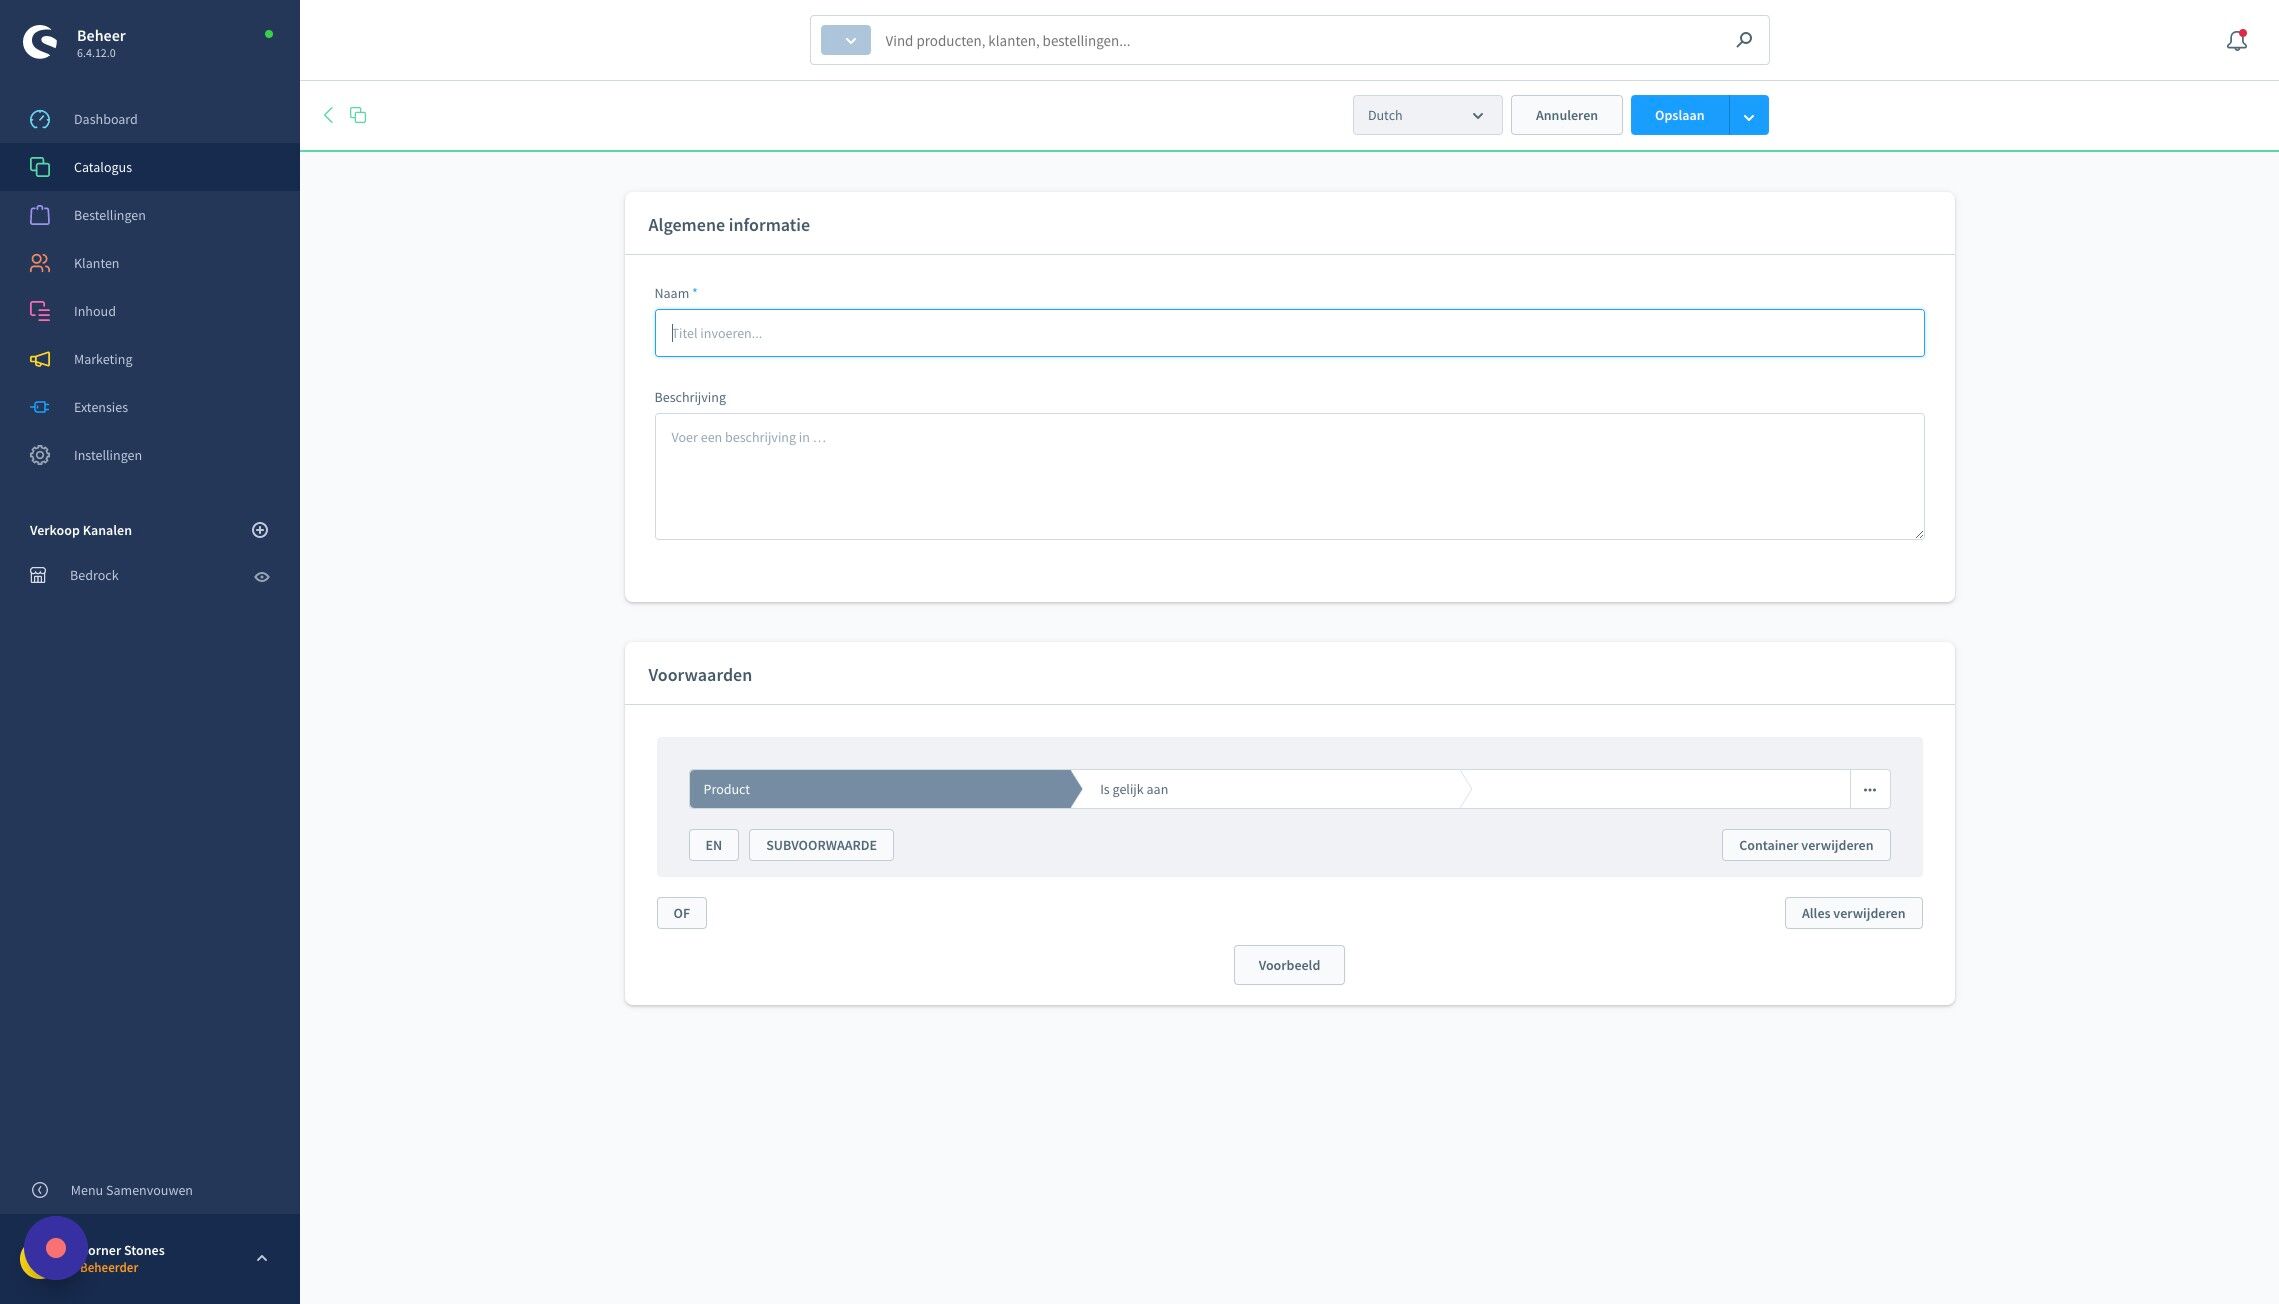Click the textarea resize handle in Beschrijving
This screenshot has height=1304, width=2279.
[x=1918, y=533]
